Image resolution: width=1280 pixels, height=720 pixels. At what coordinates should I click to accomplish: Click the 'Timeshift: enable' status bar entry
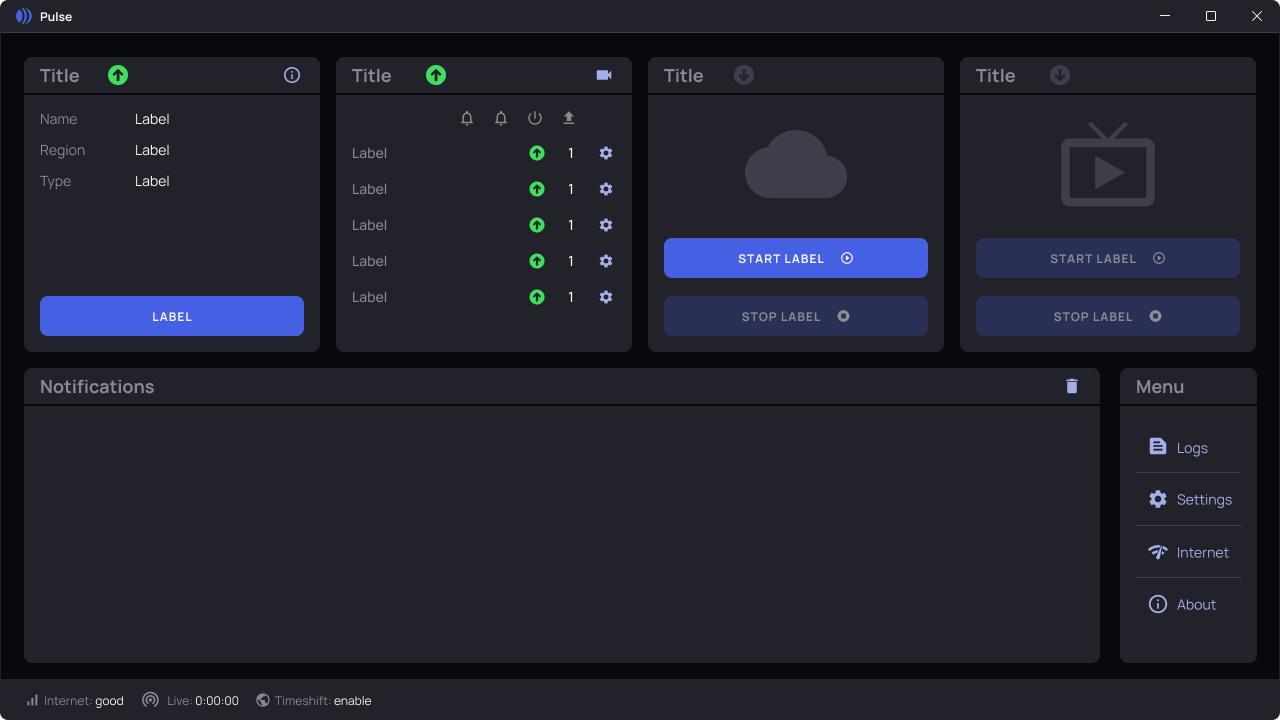pyautogui.click(x=313, y=701)
